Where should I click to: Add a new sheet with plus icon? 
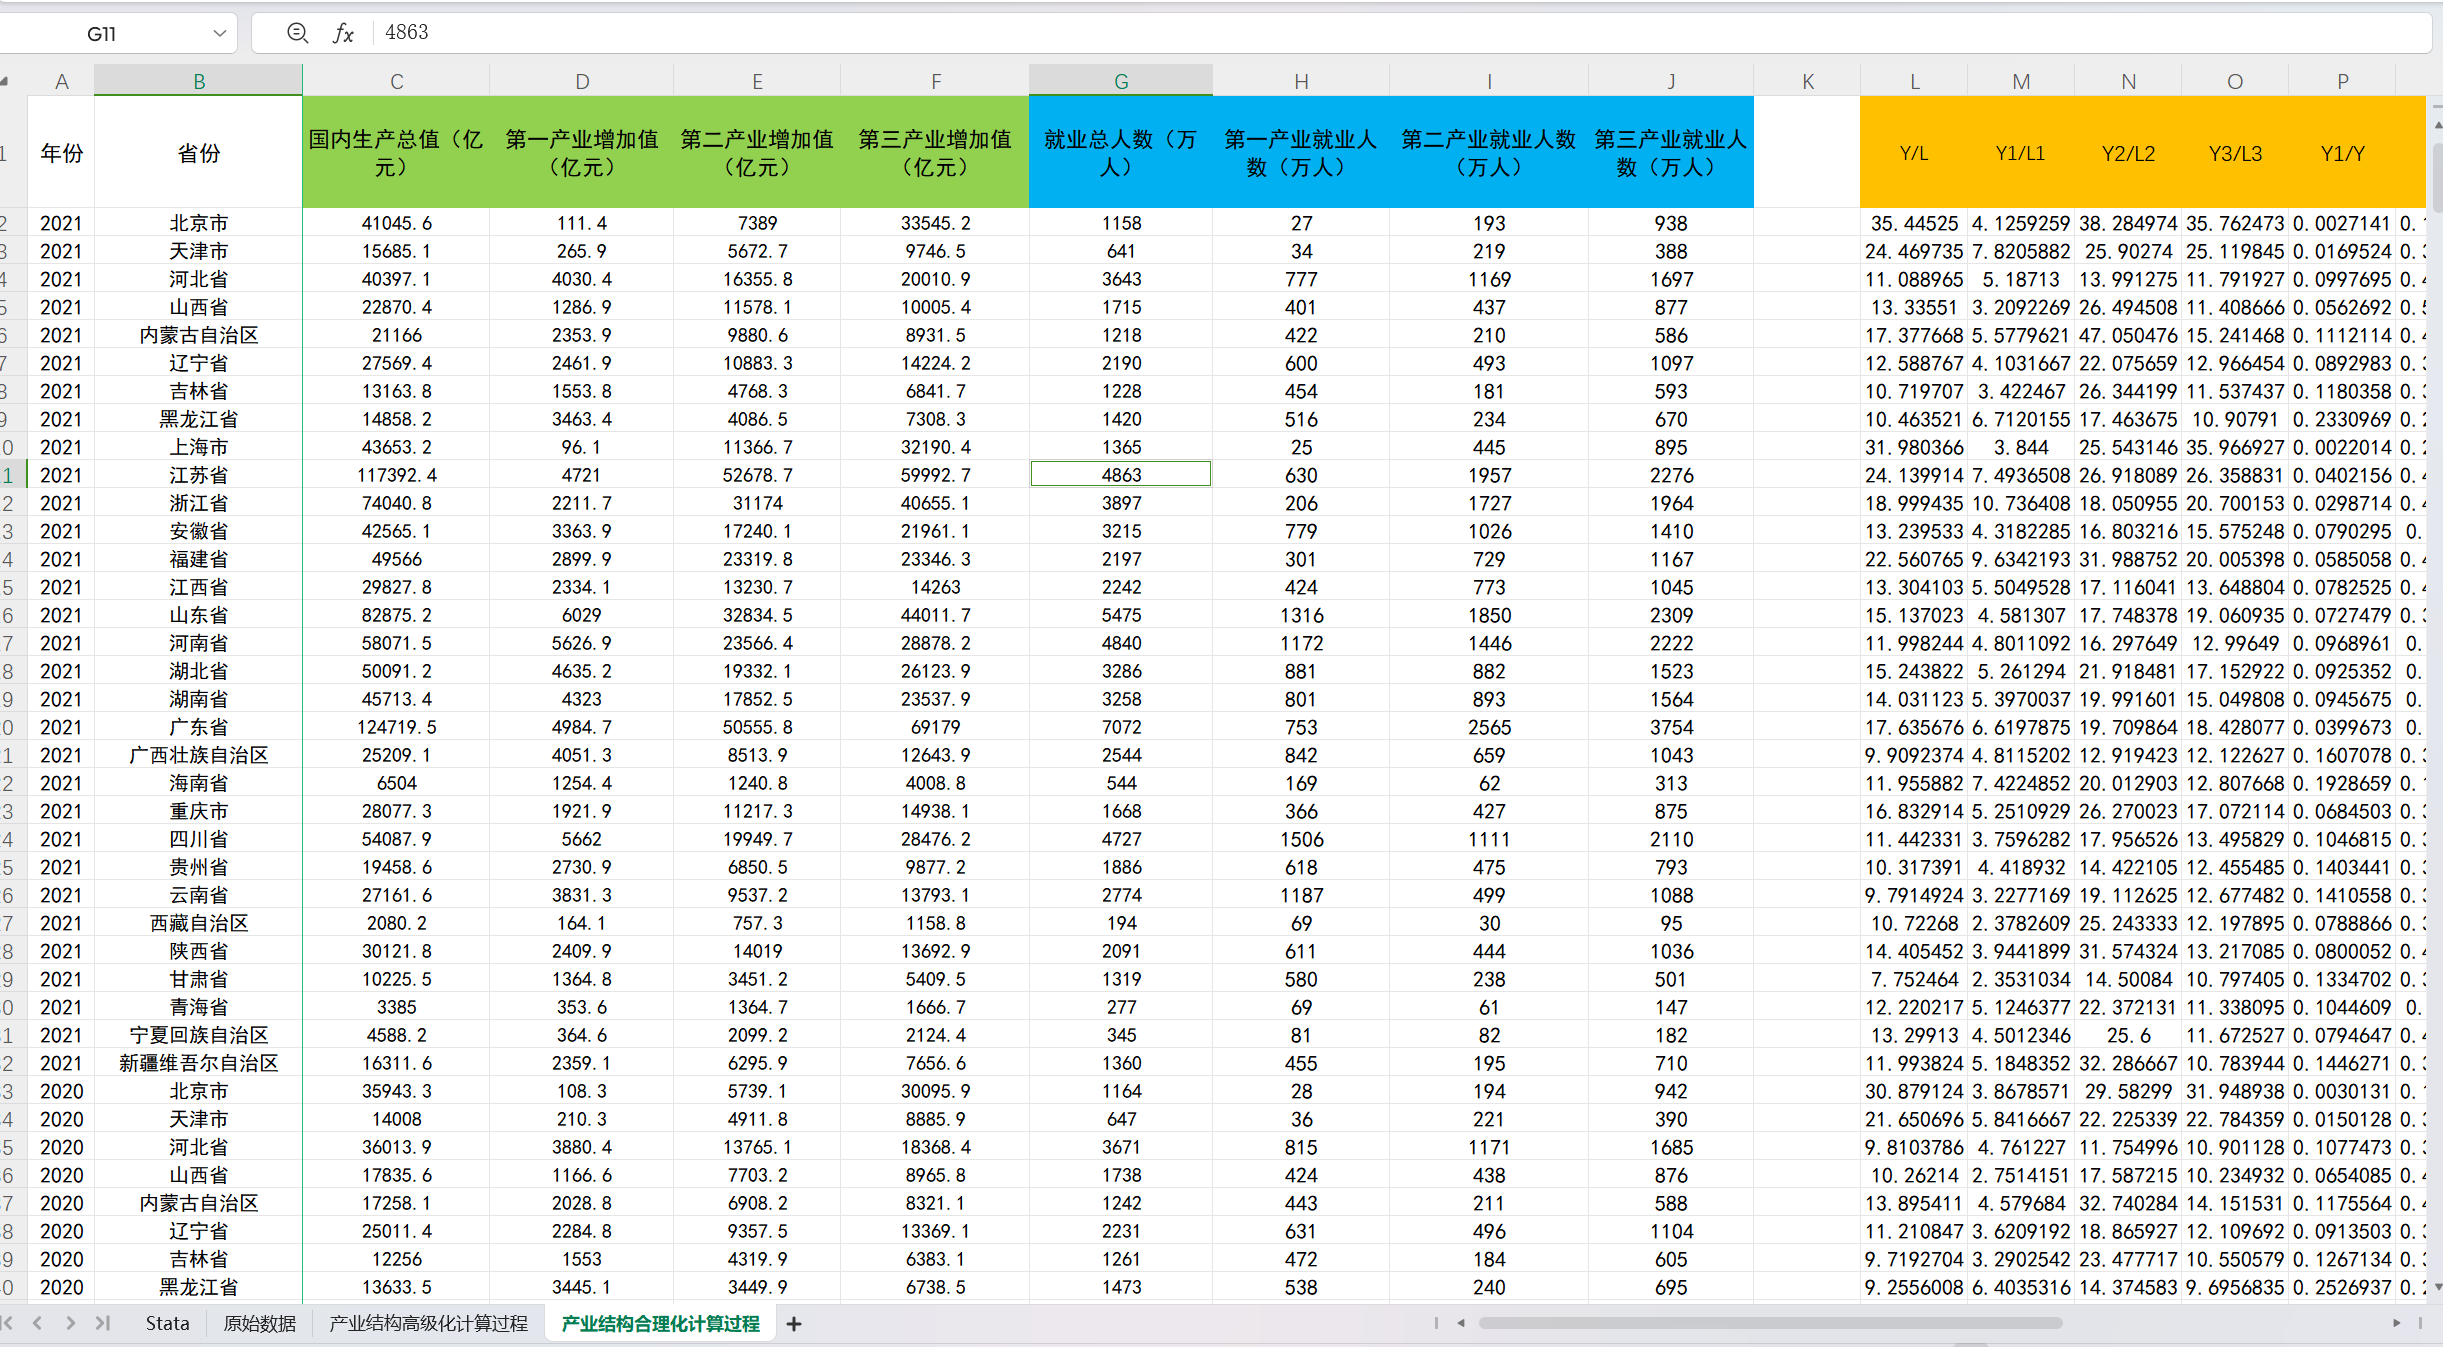(794, 1324)
